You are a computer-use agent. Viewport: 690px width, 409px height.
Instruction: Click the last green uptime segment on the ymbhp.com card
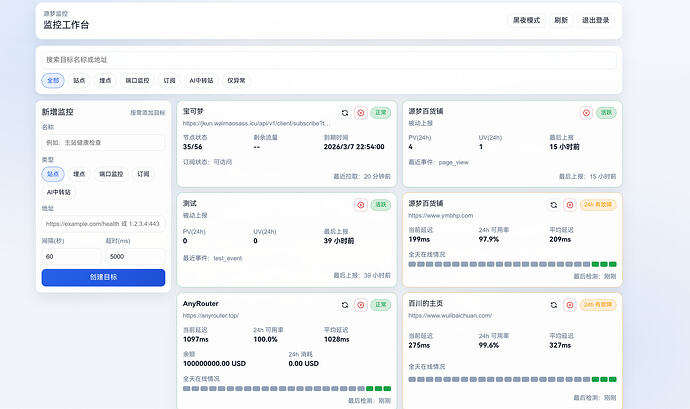[x=613, y=265]
